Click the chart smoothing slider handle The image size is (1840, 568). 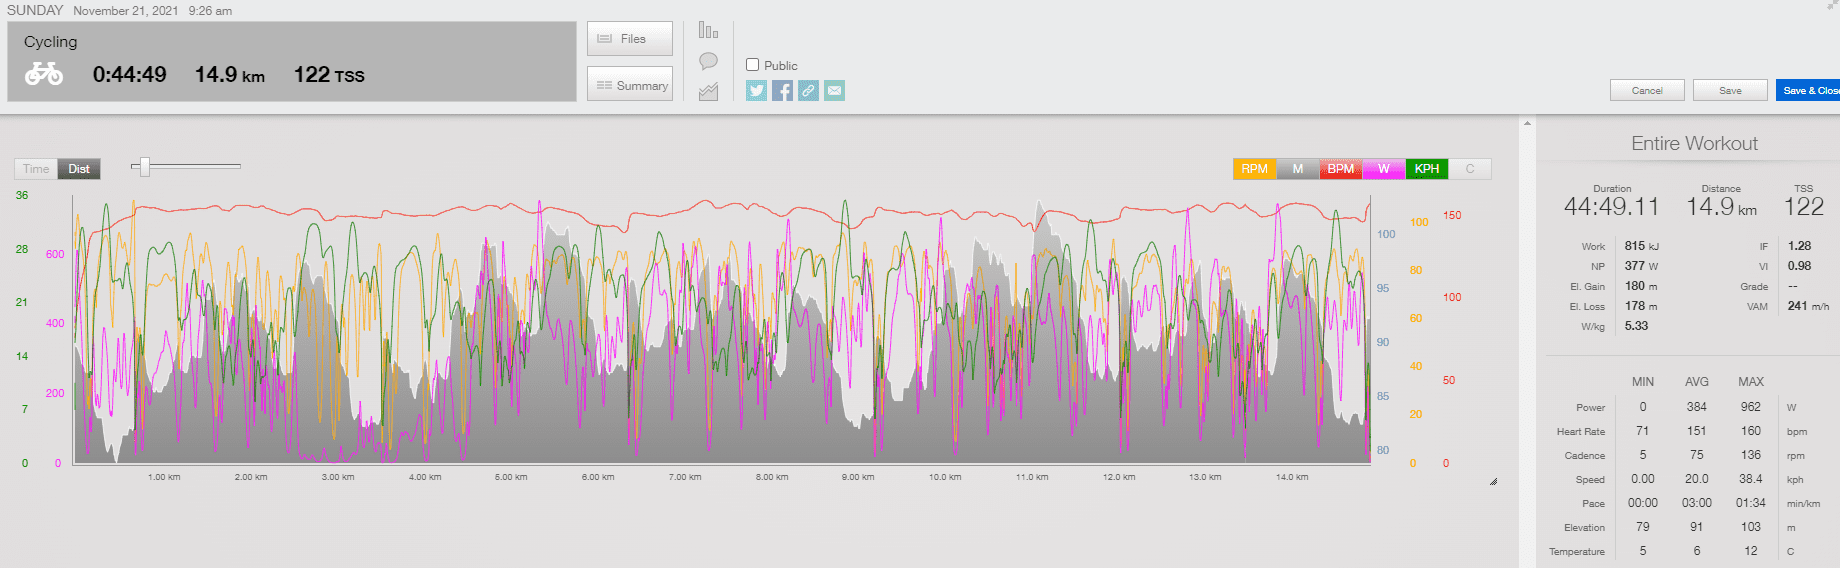[145, 167]
